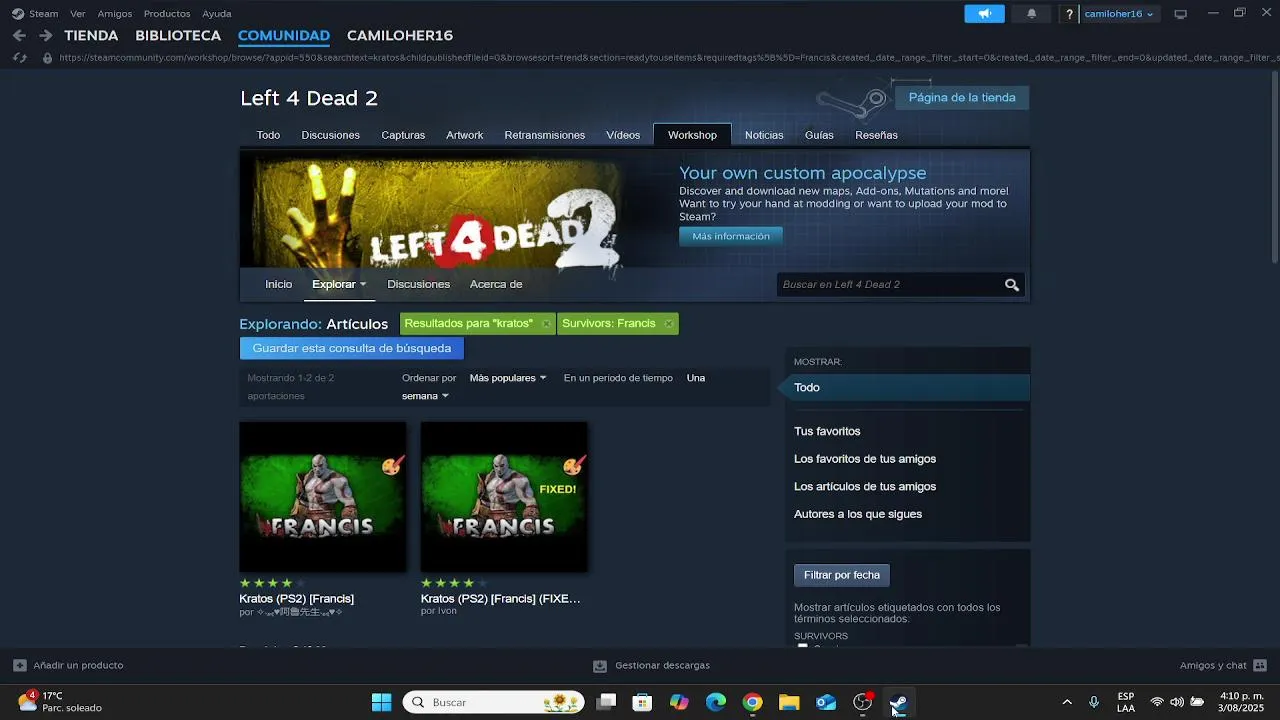This screenshot has width=1280, height=720.
Task: Click the Gestionar descargas download icon
Action: [x=600, y=665]
